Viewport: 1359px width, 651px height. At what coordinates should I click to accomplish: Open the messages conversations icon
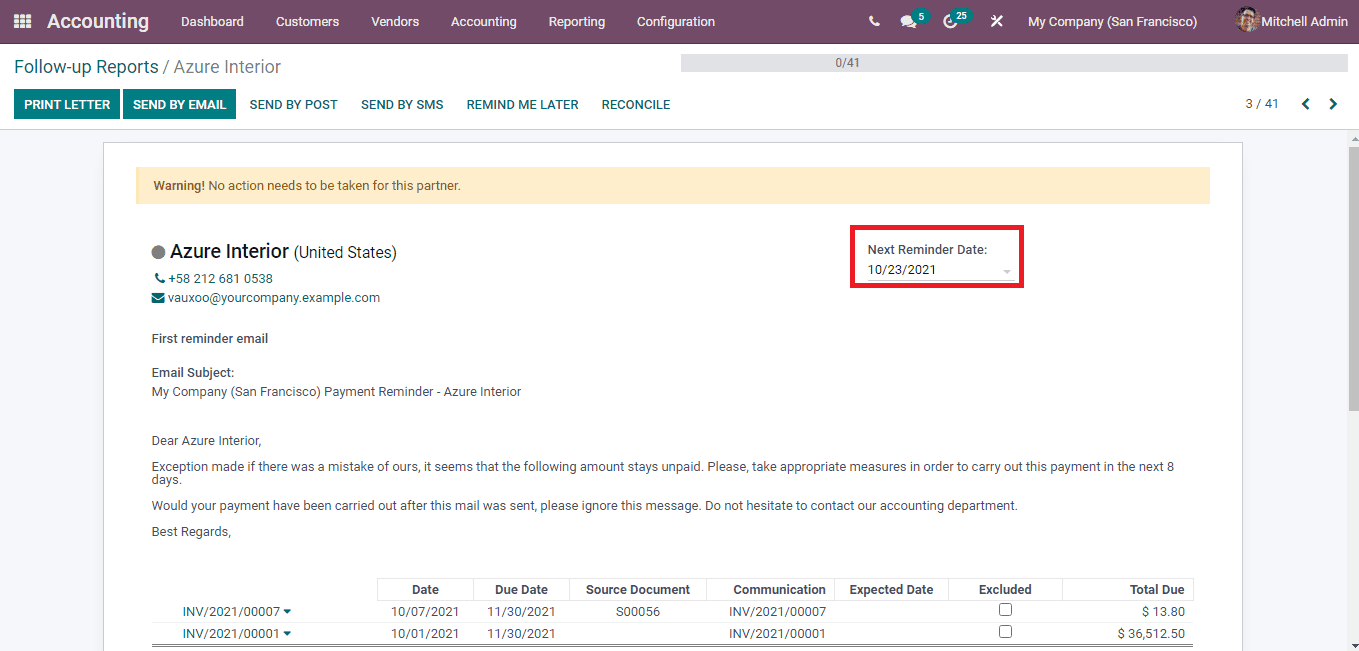(906, 20)
